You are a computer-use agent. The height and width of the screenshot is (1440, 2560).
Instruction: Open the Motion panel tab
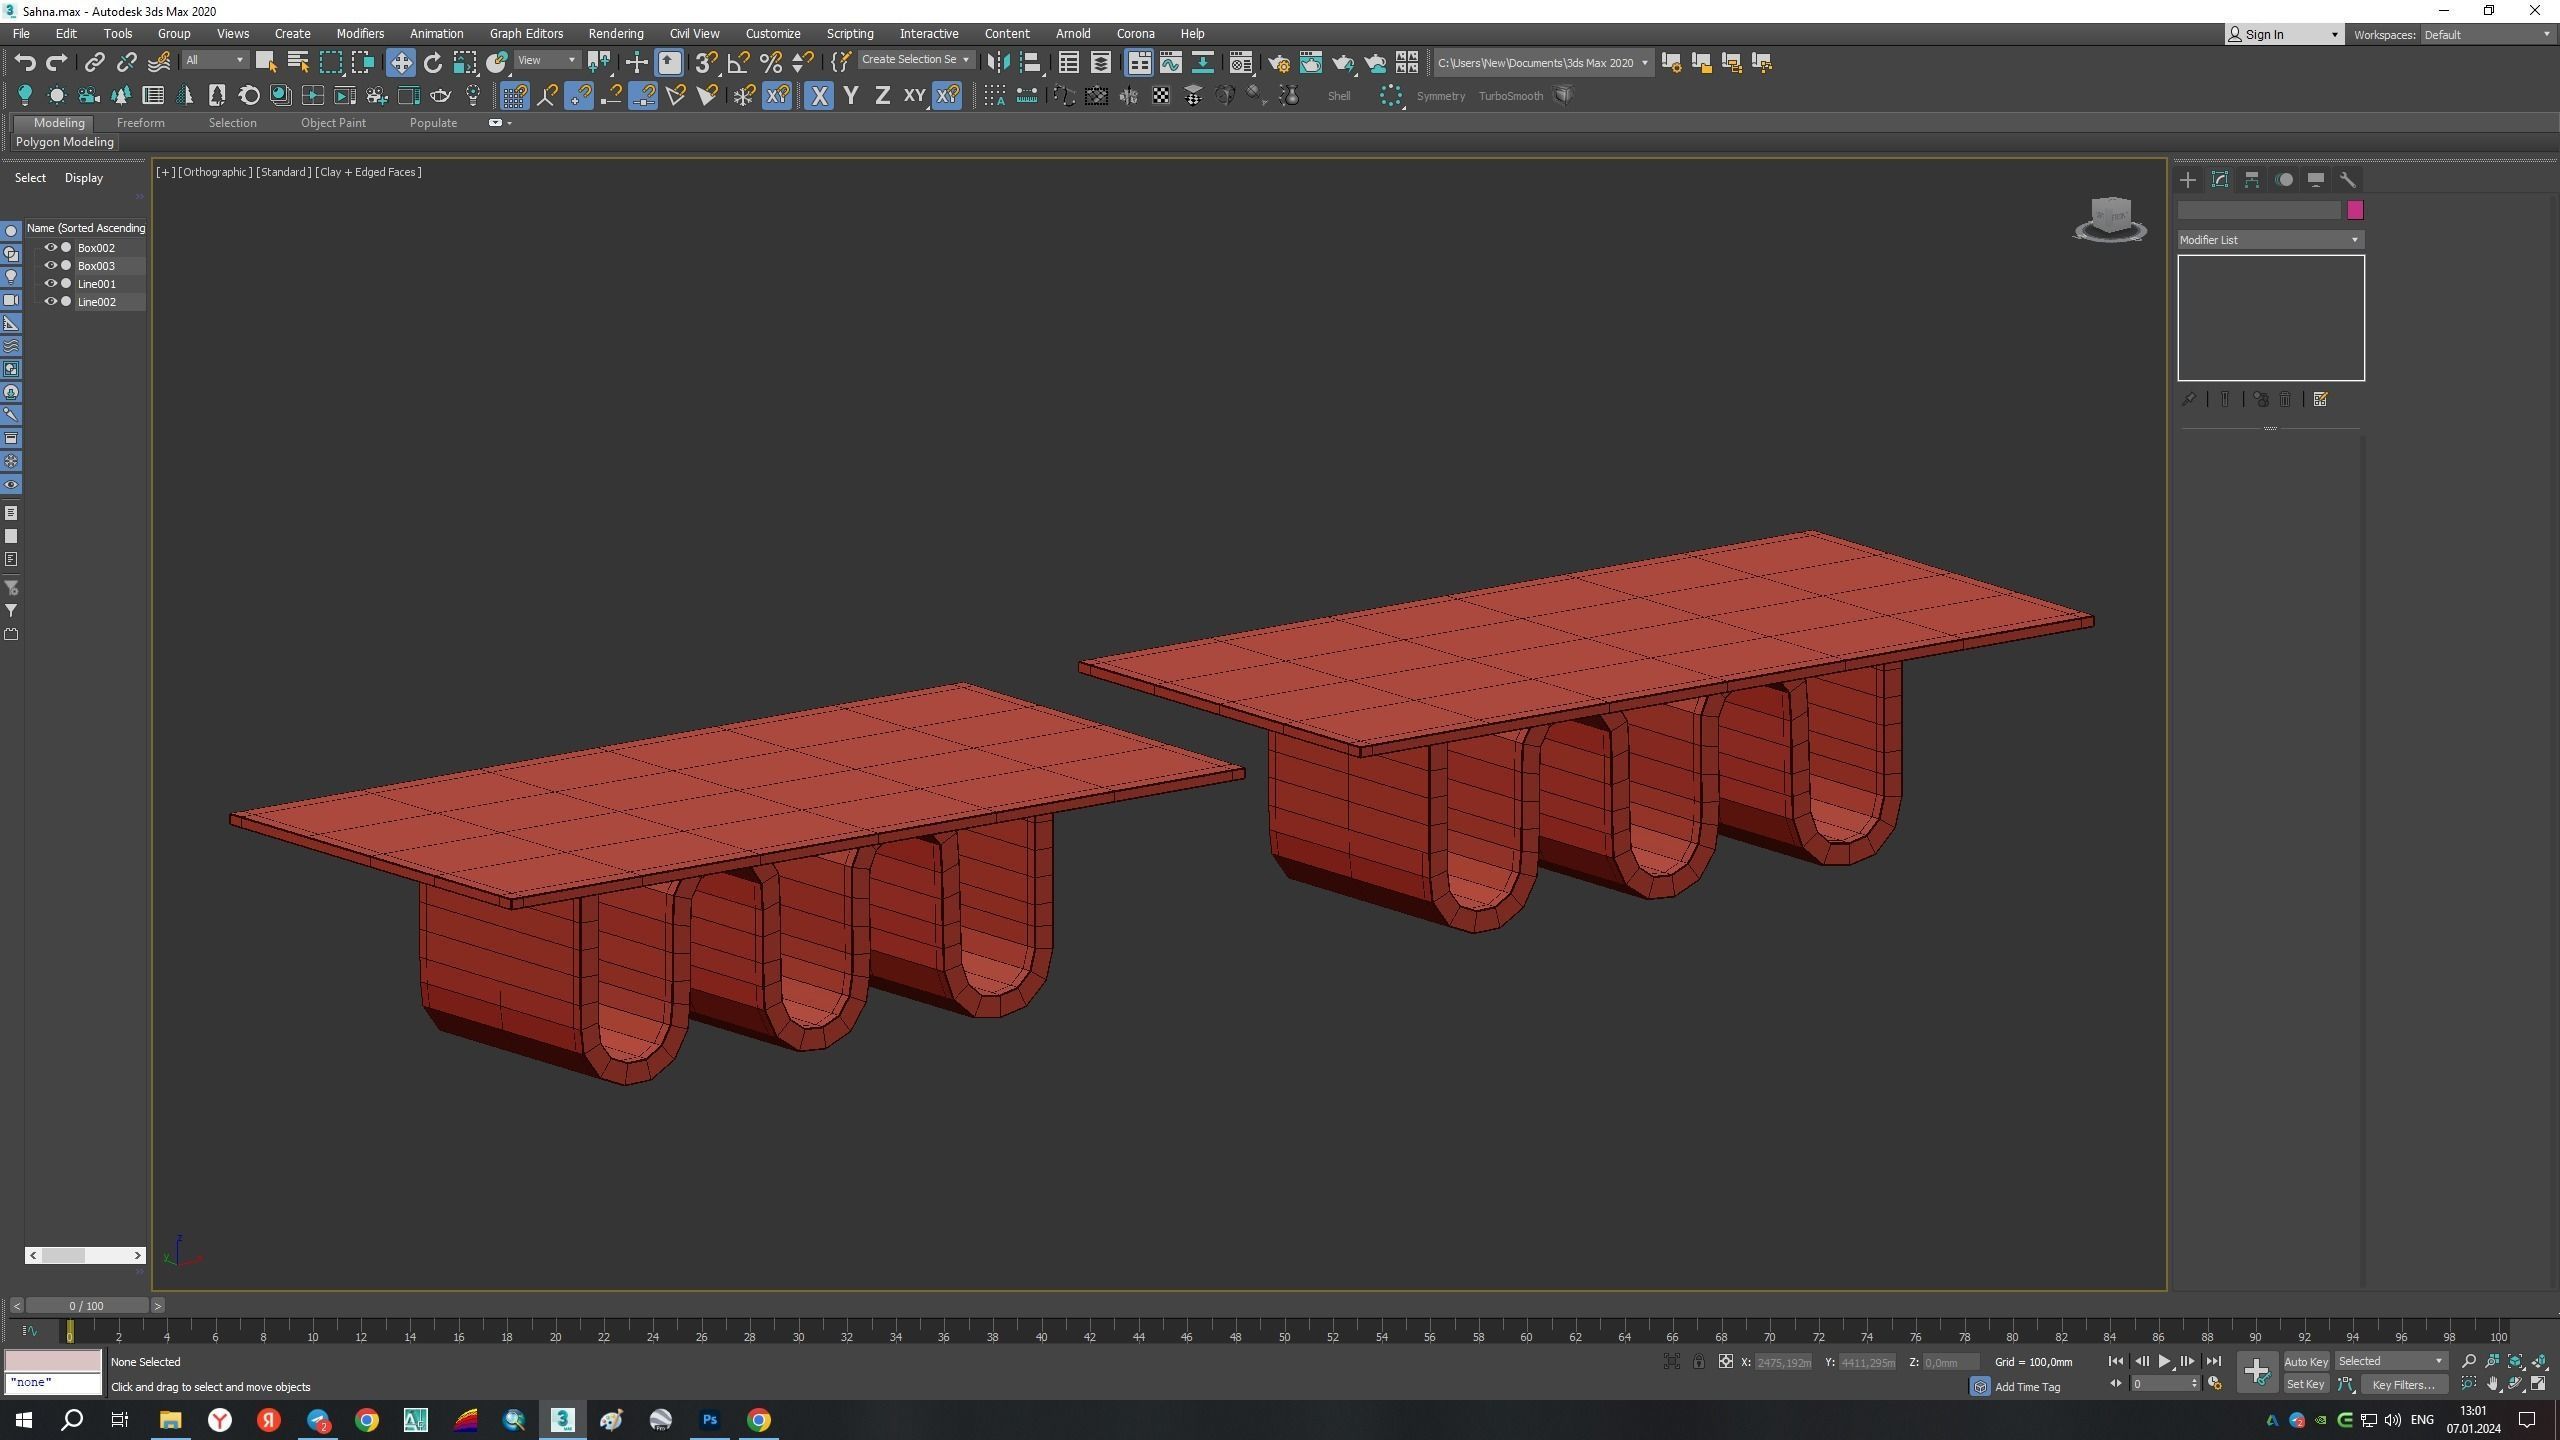pos(2284,180)
